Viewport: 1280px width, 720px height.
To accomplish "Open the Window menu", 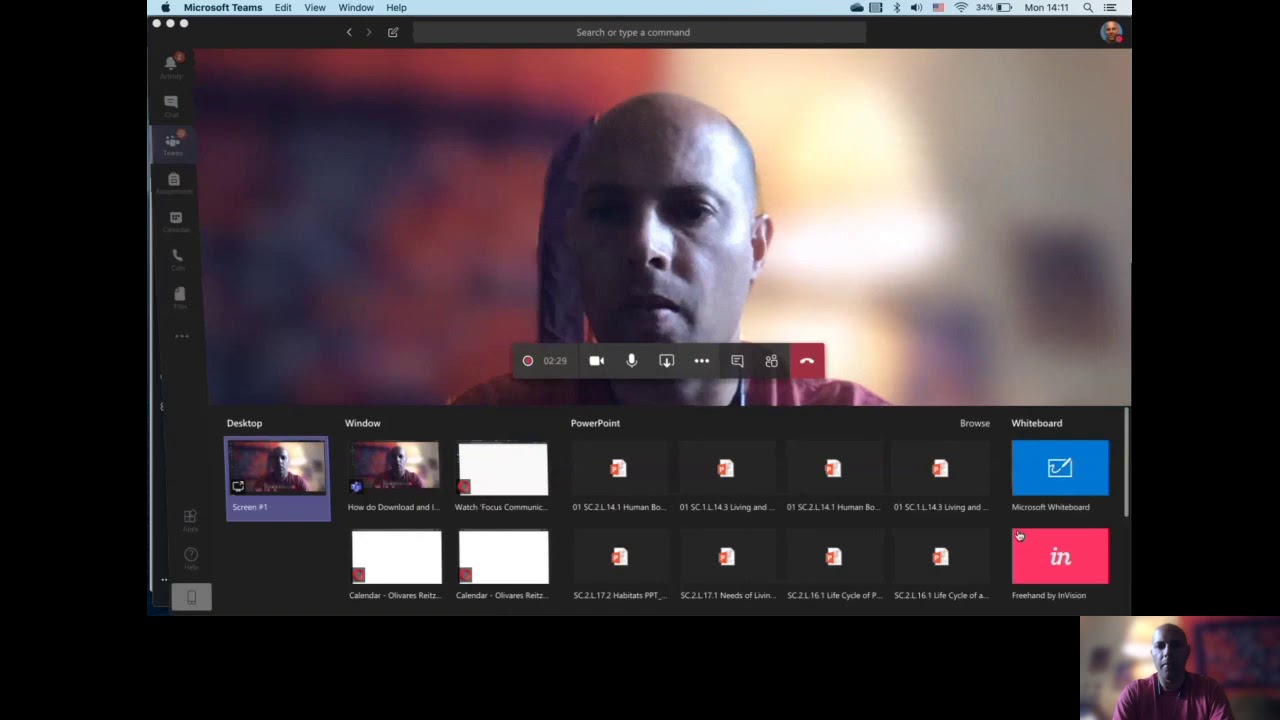I will tap(356, 7).
